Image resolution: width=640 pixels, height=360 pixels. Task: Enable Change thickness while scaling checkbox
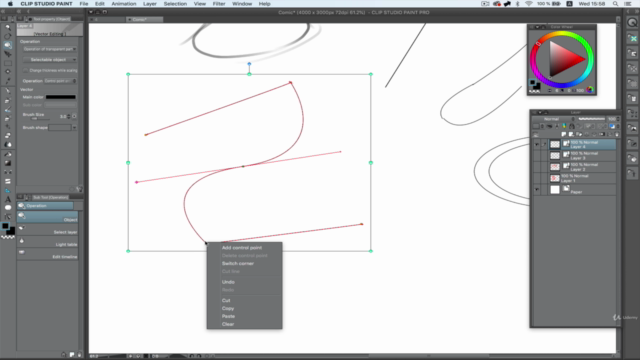[x=25, y=70]
